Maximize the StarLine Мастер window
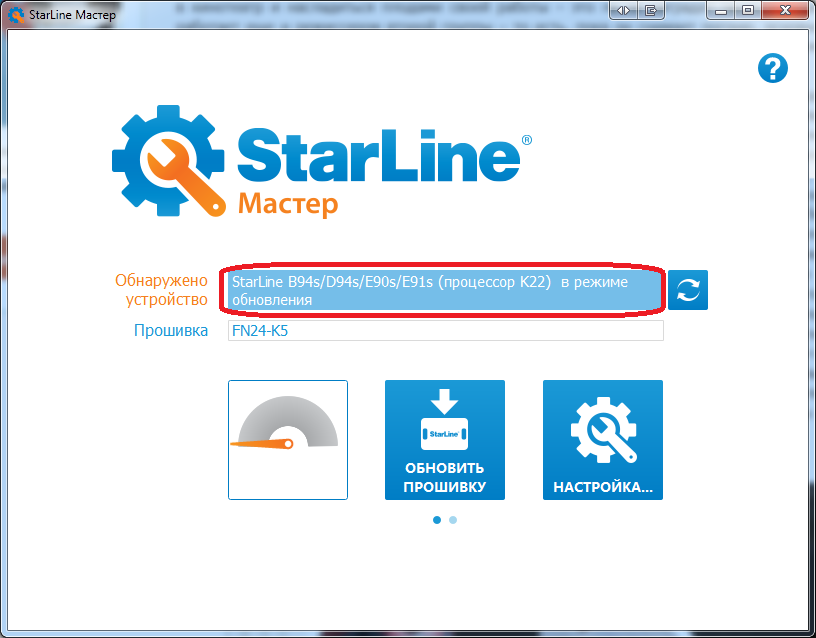This screenshot has height=638, width=816. point(748,10)
